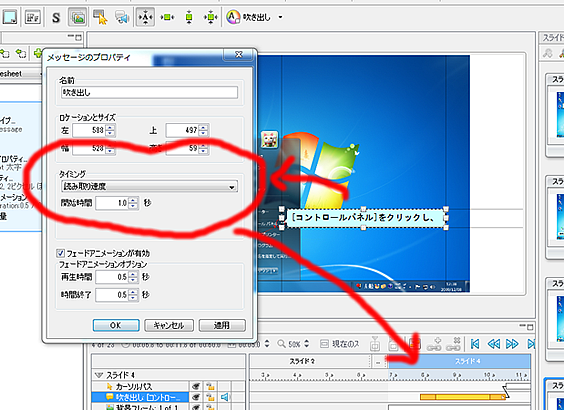Click second green arrow icon in left panel

pyautogui.click(x=21, y=54)
